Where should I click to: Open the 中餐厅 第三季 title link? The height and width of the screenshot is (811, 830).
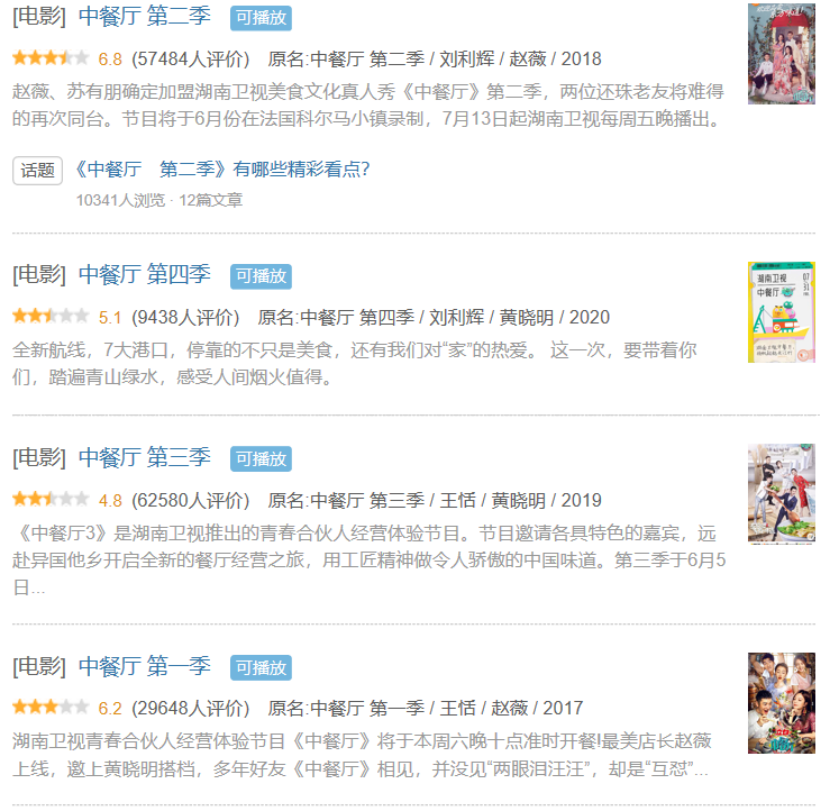pos(145,458)
